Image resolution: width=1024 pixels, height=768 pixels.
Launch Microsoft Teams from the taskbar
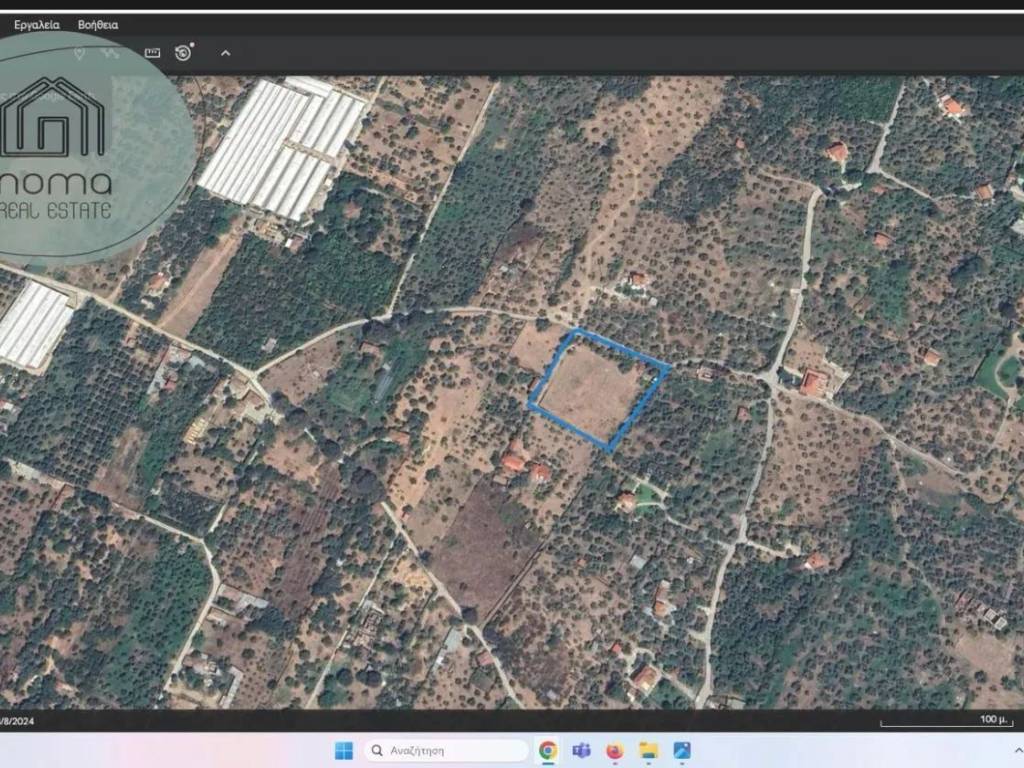[581, 750]
